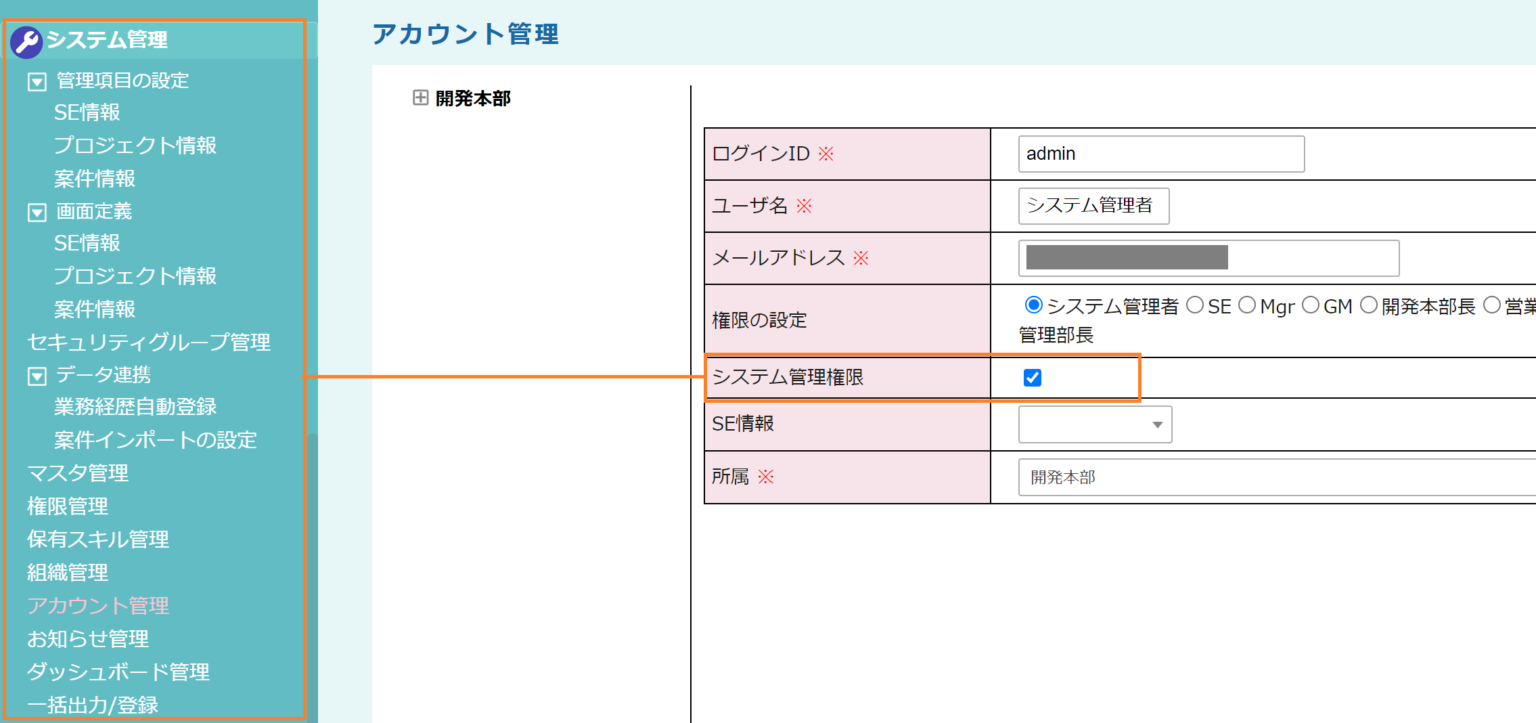Click the ログインID input field
The height and width of the screenshot is (723, 1536).
coord(1161,154)
